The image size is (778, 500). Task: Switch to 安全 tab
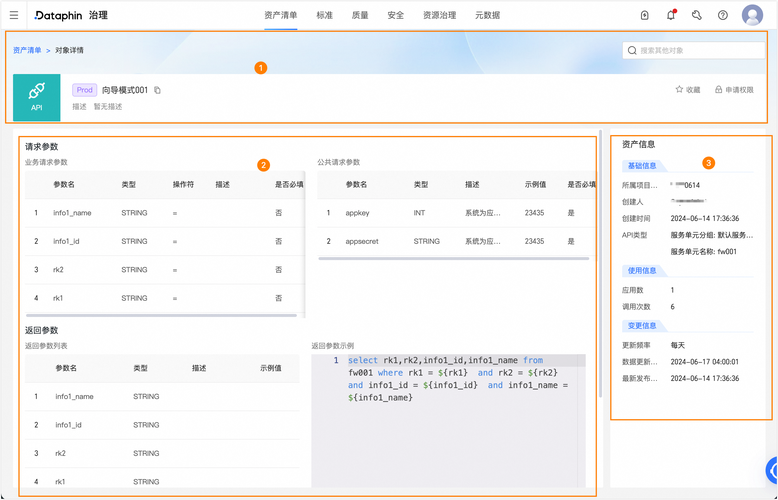395,15
